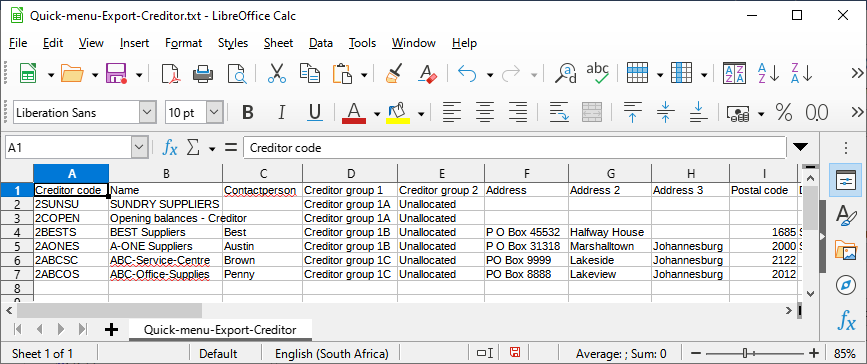The image size is (867, 364).
Task: Click the formula input line
Action: (514, 148)
